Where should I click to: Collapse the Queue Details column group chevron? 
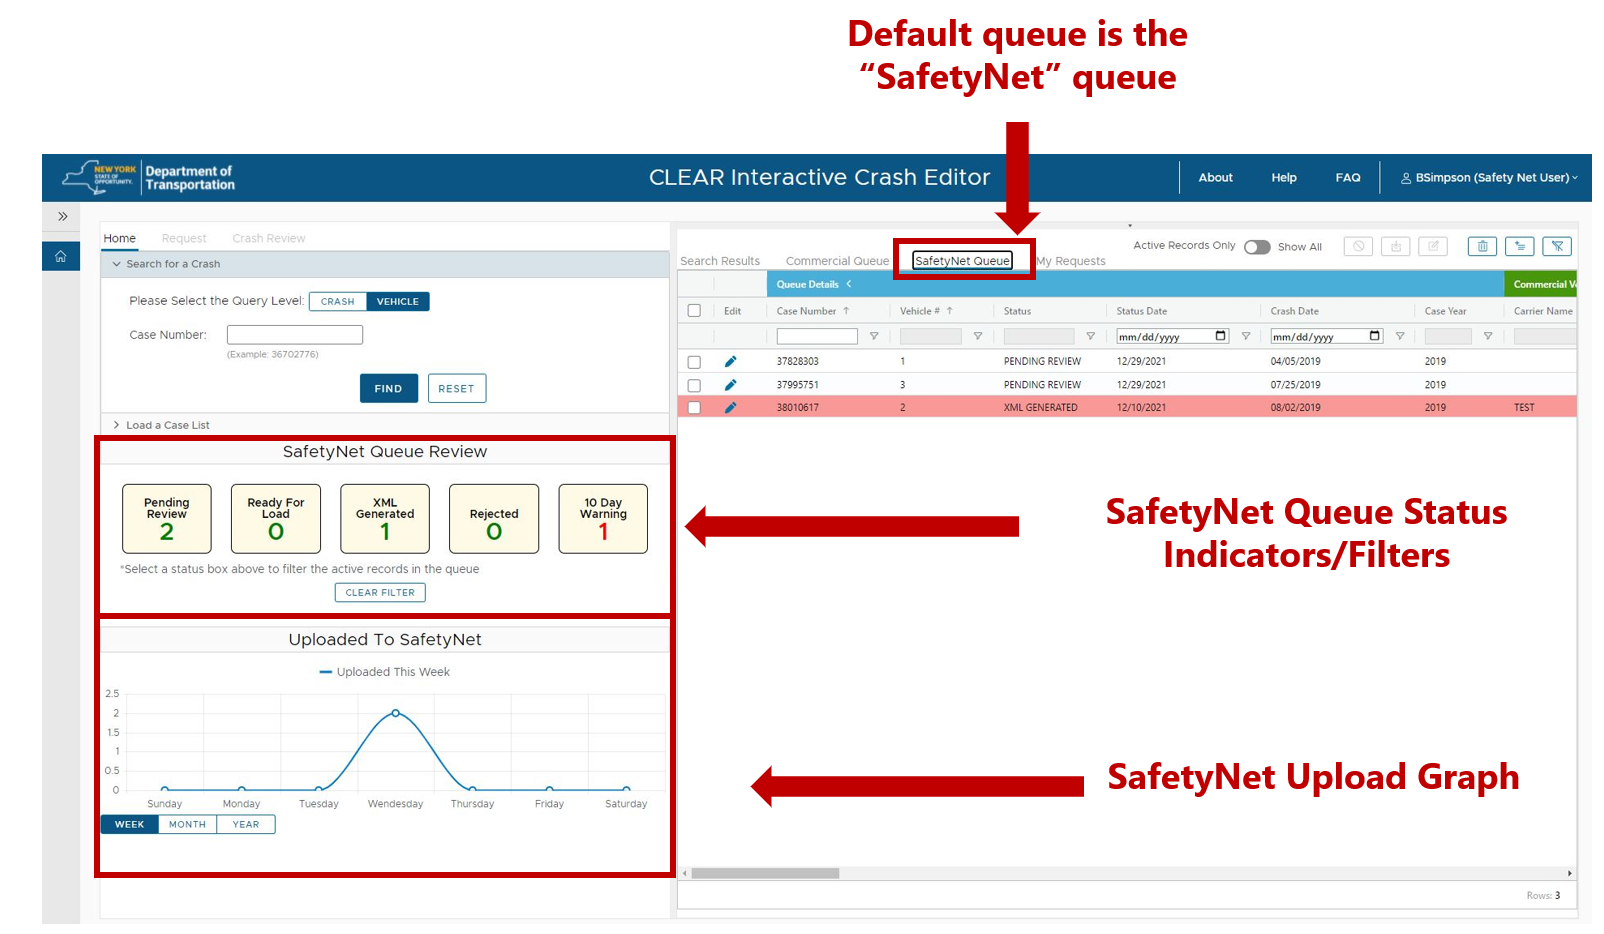pyautogui.click(x=849, y=284)
